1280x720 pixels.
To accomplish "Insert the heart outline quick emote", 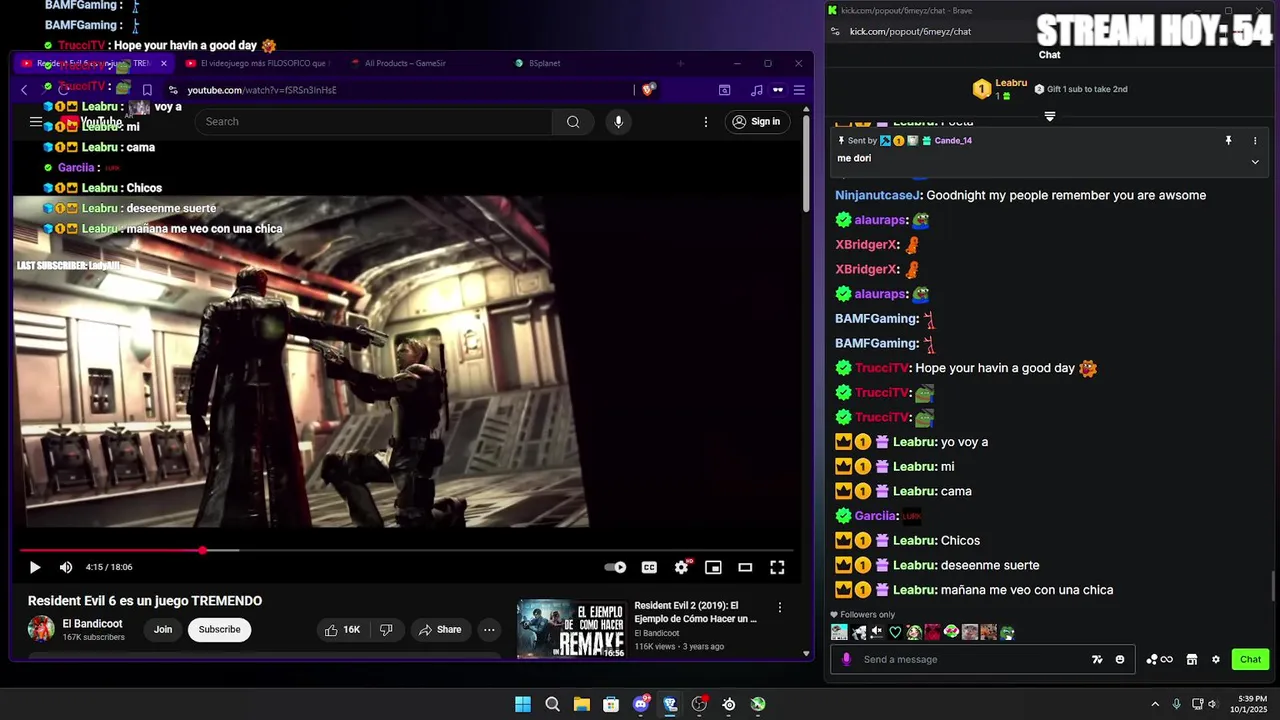I will (x=895, y=632).
